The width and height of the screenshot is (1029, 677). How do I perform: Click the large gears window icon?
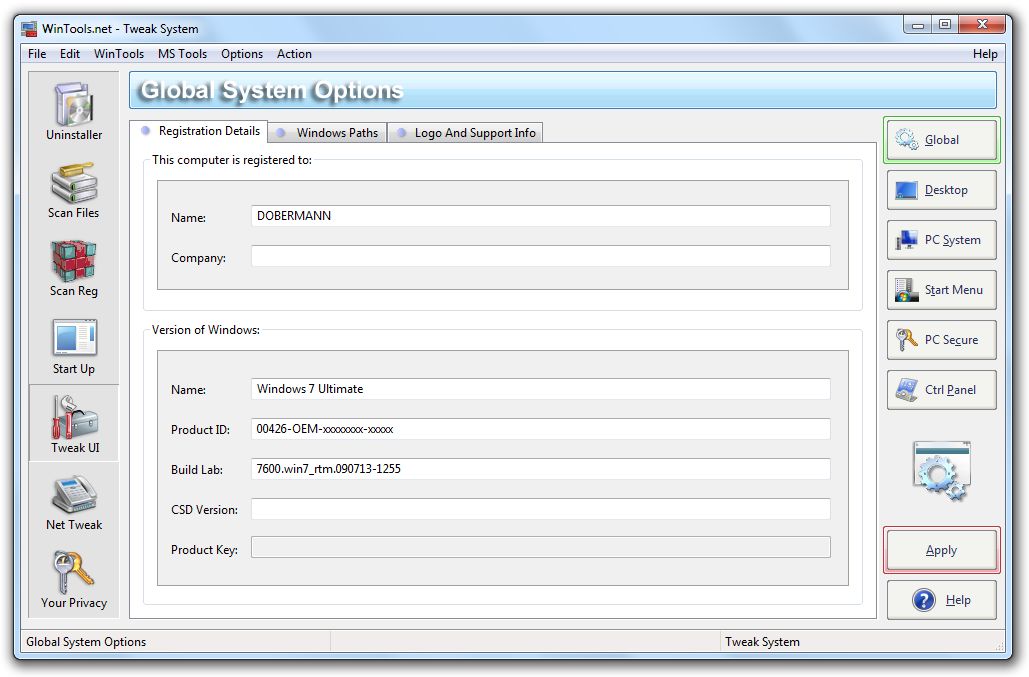942,471
